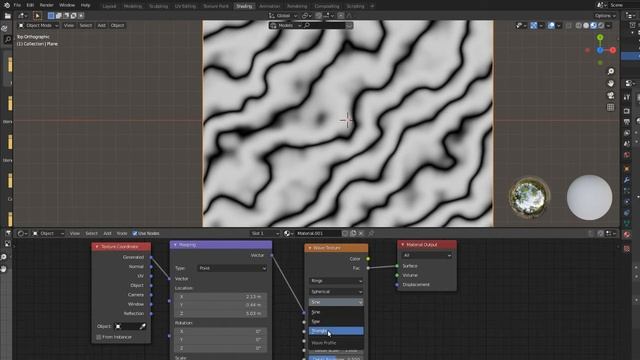Screen dimensions: 640x360
Task: Open the File menu
Action: 17,5
